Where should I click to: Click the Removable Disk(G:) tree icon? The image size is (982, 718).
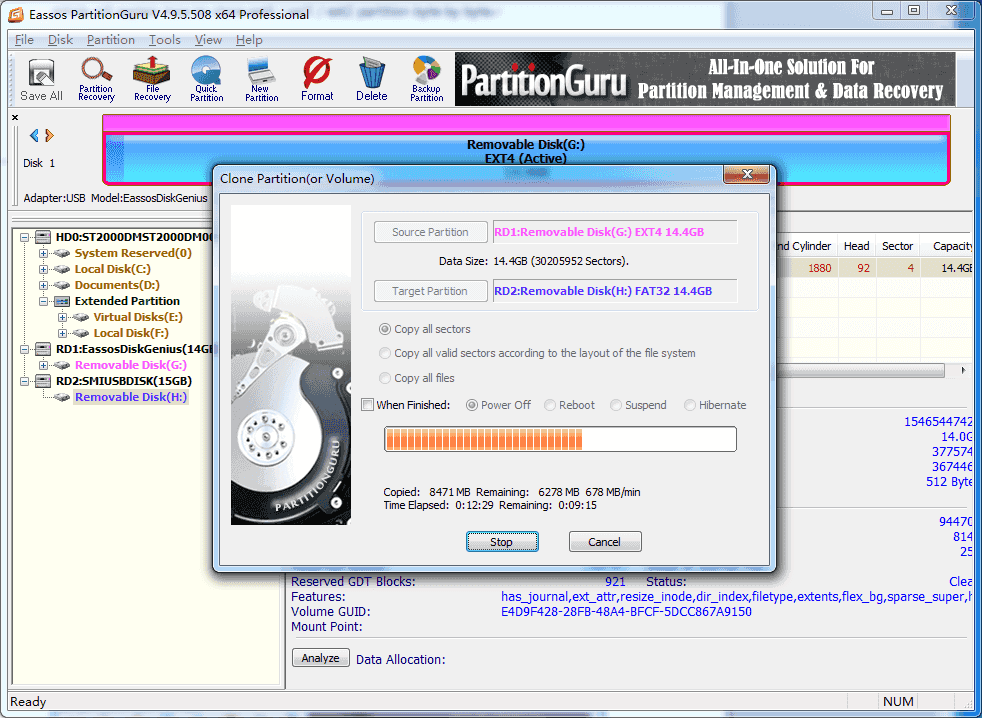pyautogui.click(x=61, y=365)
